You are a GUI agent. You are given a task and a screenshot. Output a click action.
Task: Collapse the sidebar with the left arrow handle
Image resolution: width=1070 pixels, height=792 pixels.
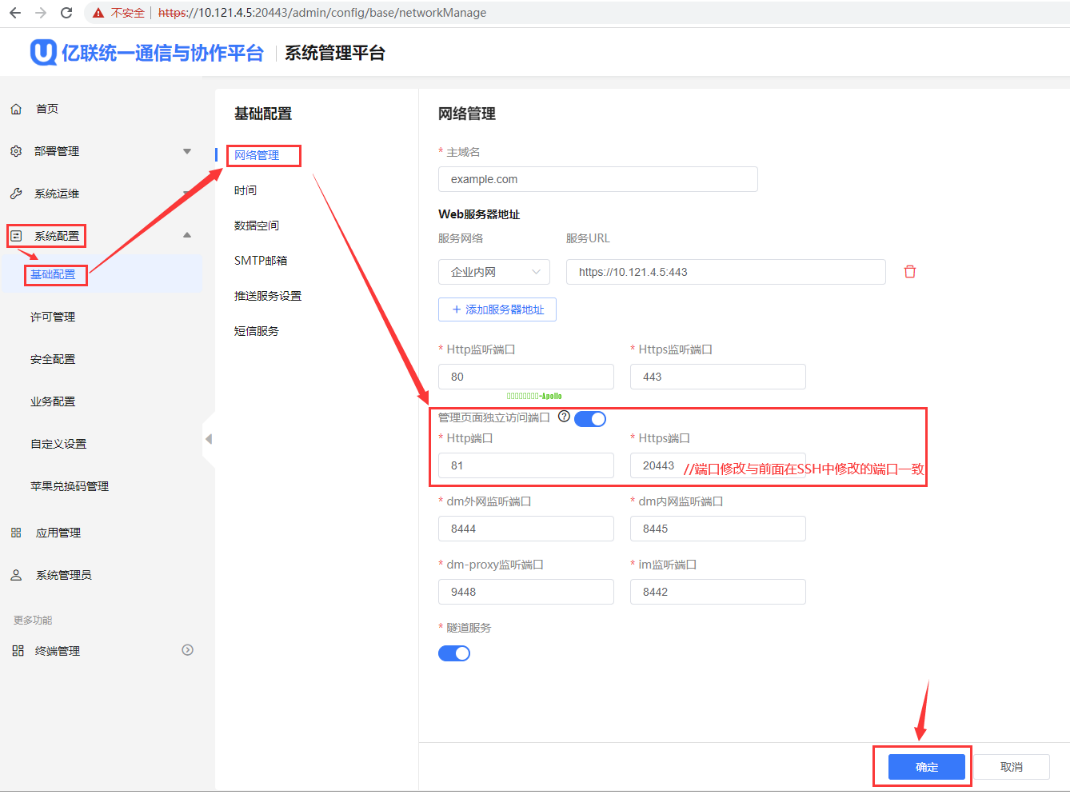(x=208, y=439)
